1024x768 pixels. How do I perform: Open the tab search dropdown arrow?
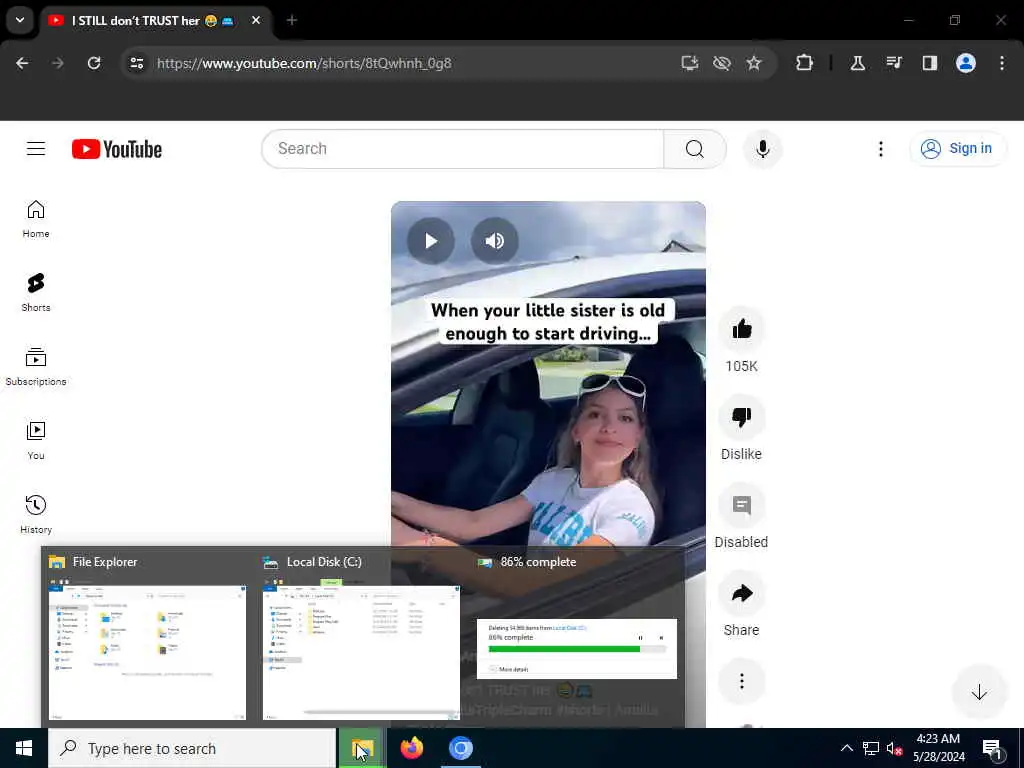pyautogui.click(x=20, y=20)
